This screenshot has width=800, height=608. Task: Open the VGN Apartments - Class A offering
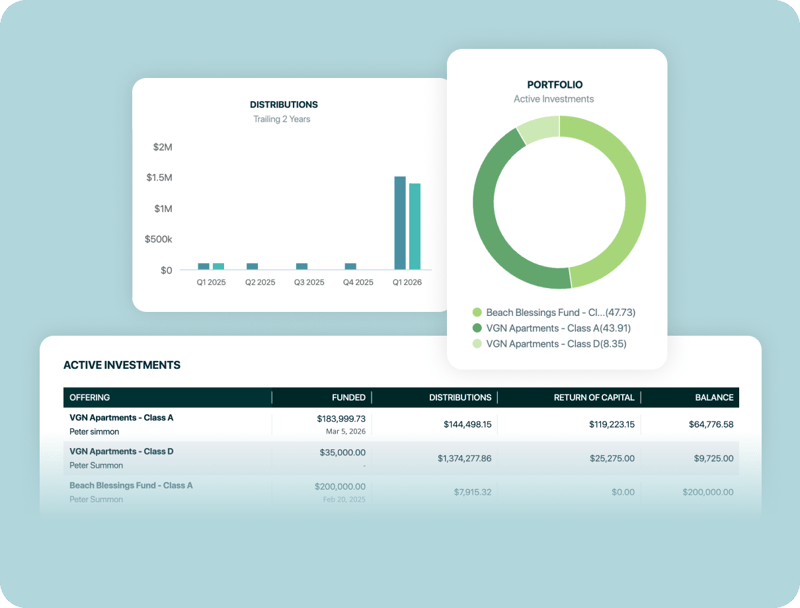[121, 418]
